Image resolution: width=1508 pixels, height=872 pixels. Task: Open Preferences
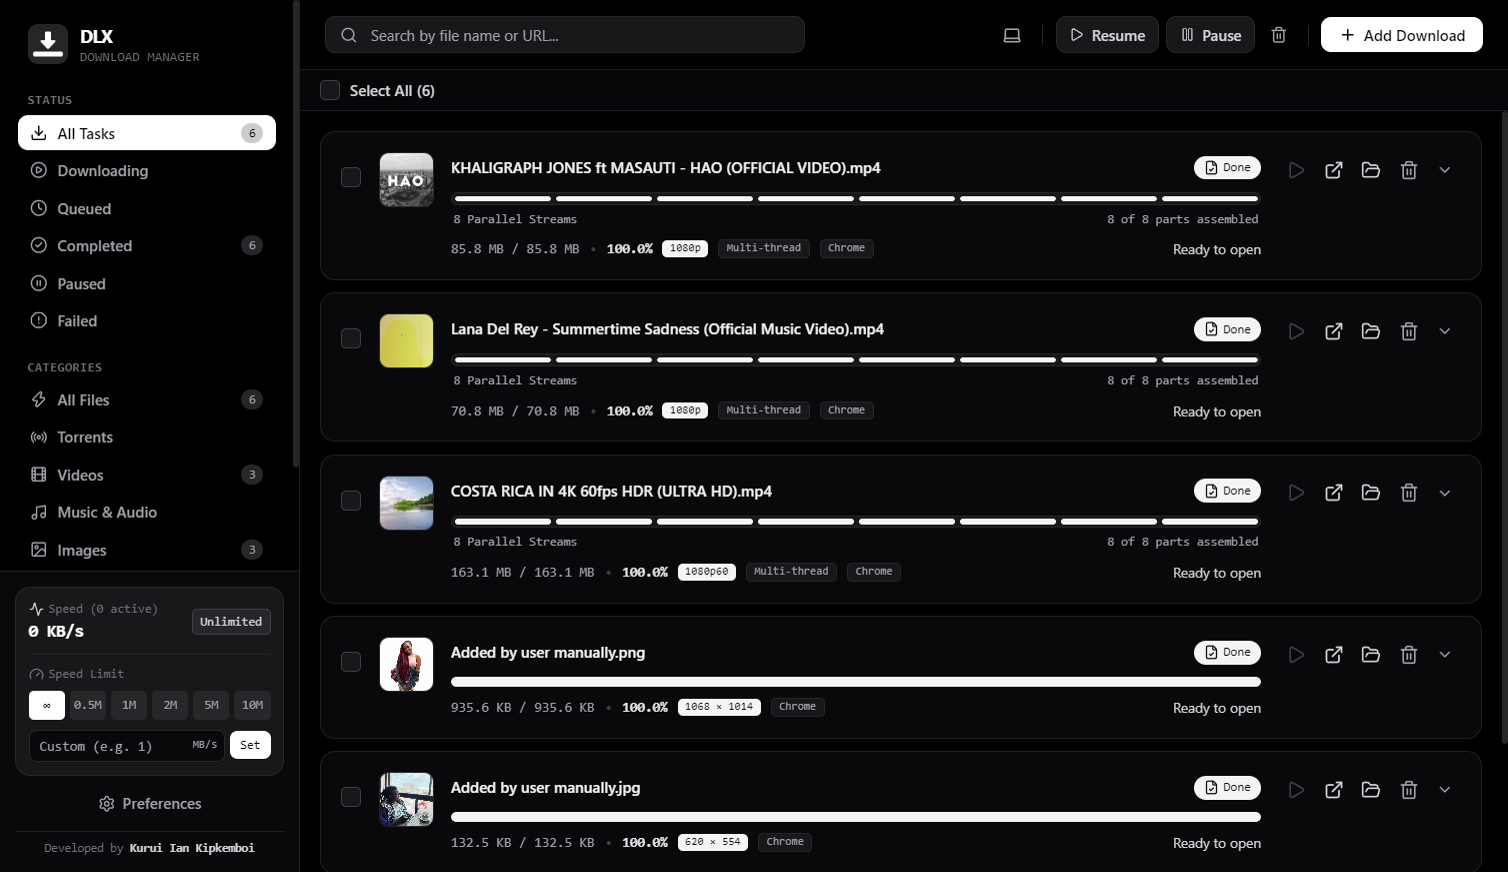coord(150,803)
